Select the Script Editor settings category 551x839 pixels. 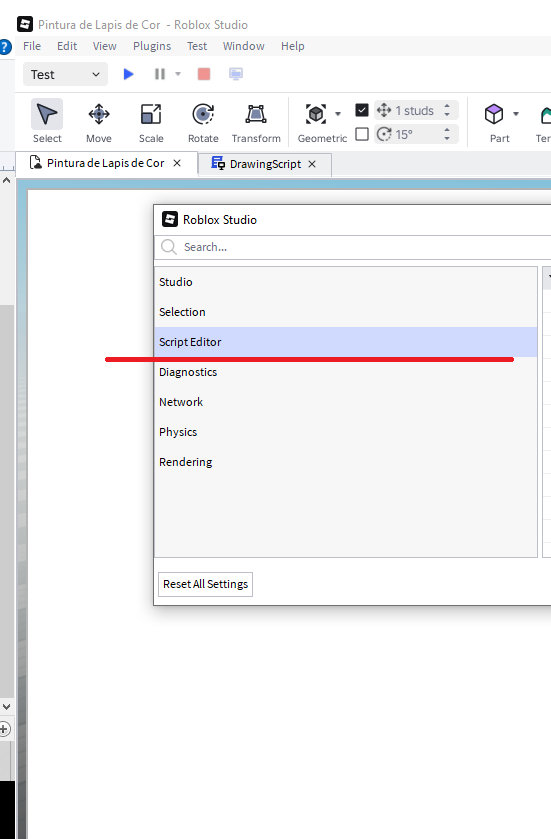pos(346,342)
